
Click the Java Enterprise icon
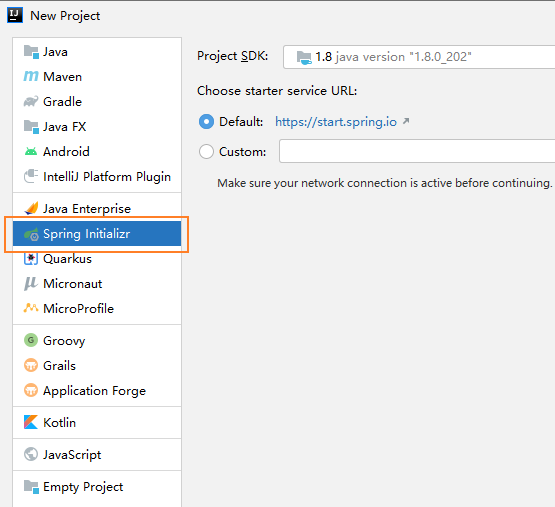click(x=31, y=208)
